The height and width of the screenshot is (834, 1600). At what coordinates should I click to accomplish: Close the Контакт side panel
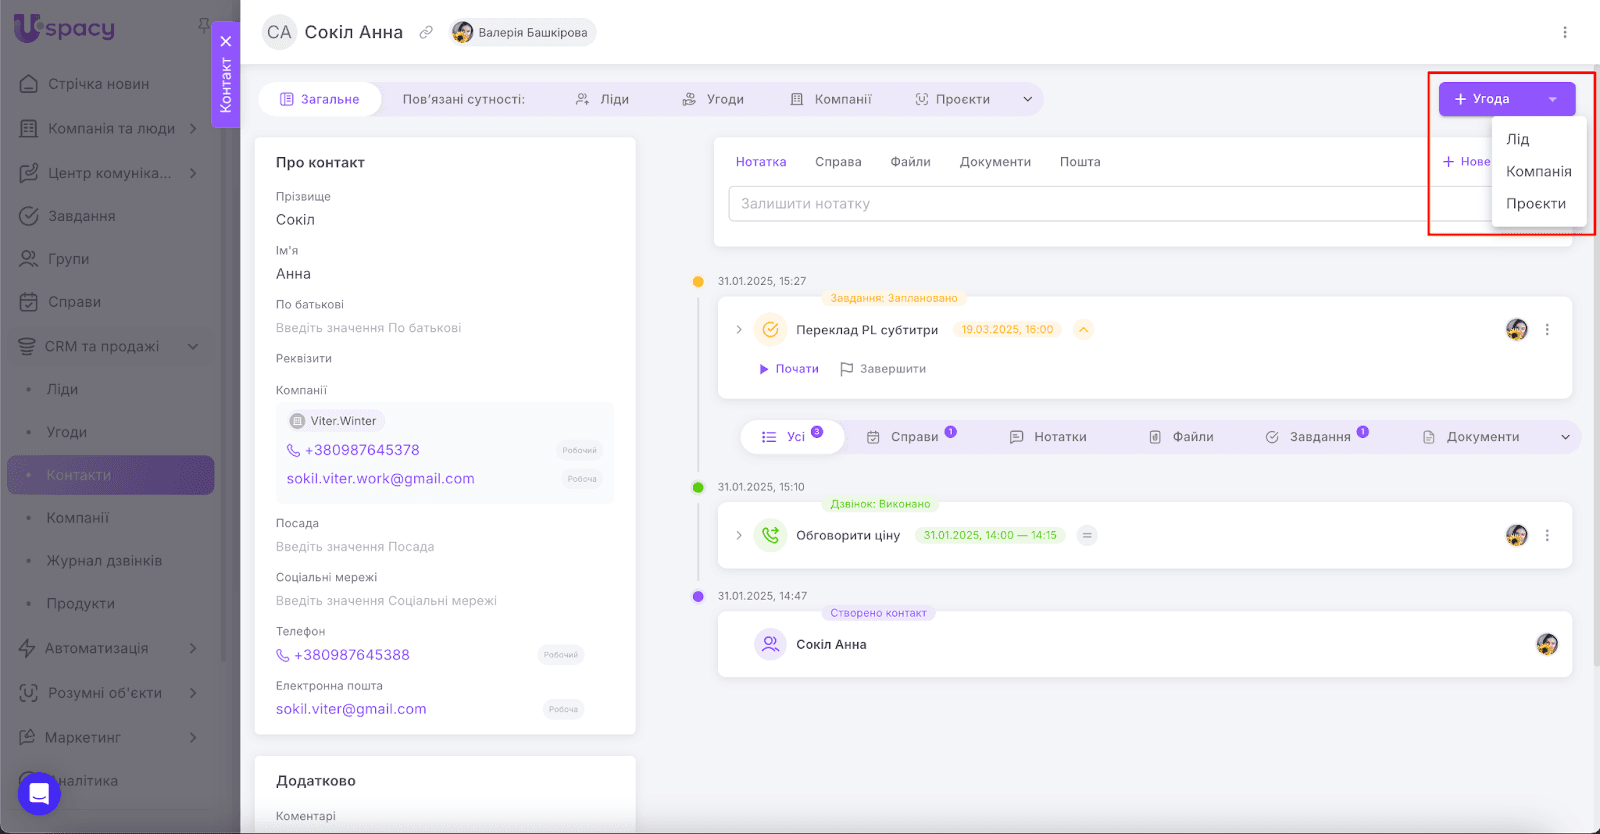click(226, 41)
